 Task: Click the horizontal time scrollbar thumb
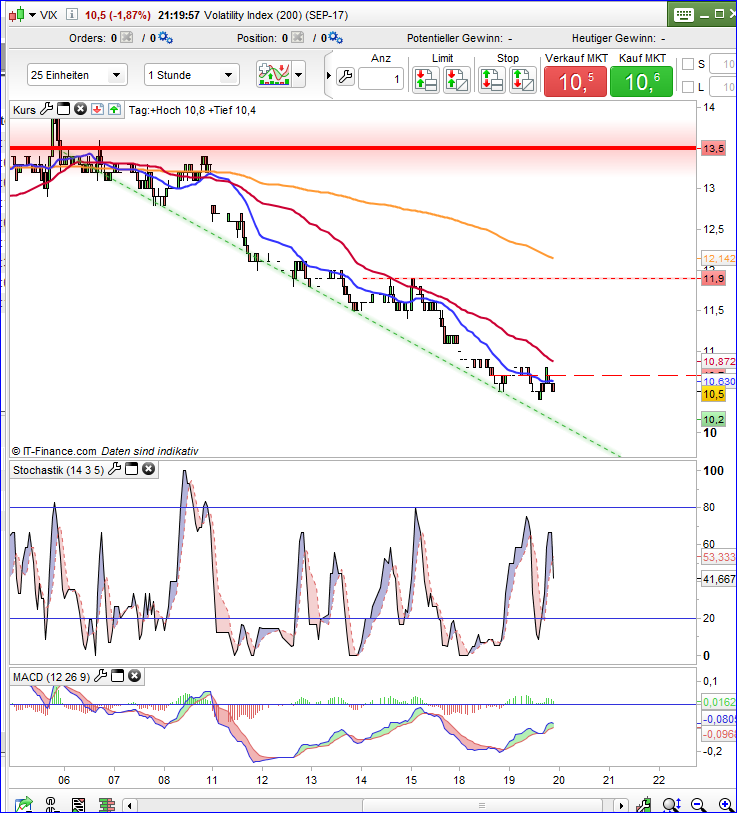tap(482, 806)
